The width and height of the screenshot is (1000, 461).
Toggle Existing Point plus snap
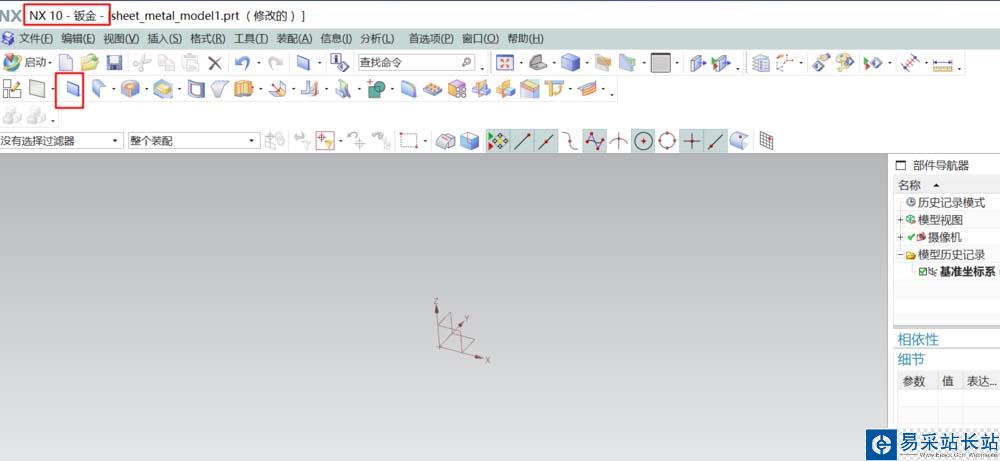691,140
